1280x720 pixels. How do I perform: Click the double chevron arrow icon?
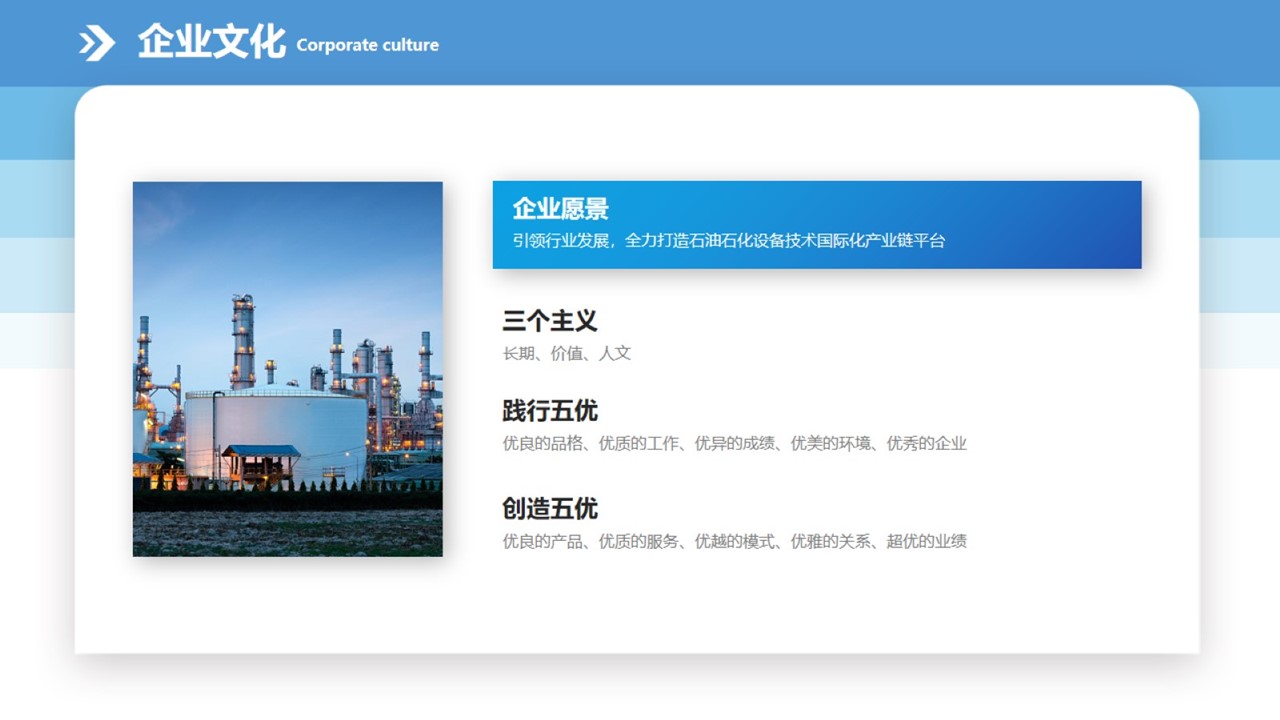point(97,43)
